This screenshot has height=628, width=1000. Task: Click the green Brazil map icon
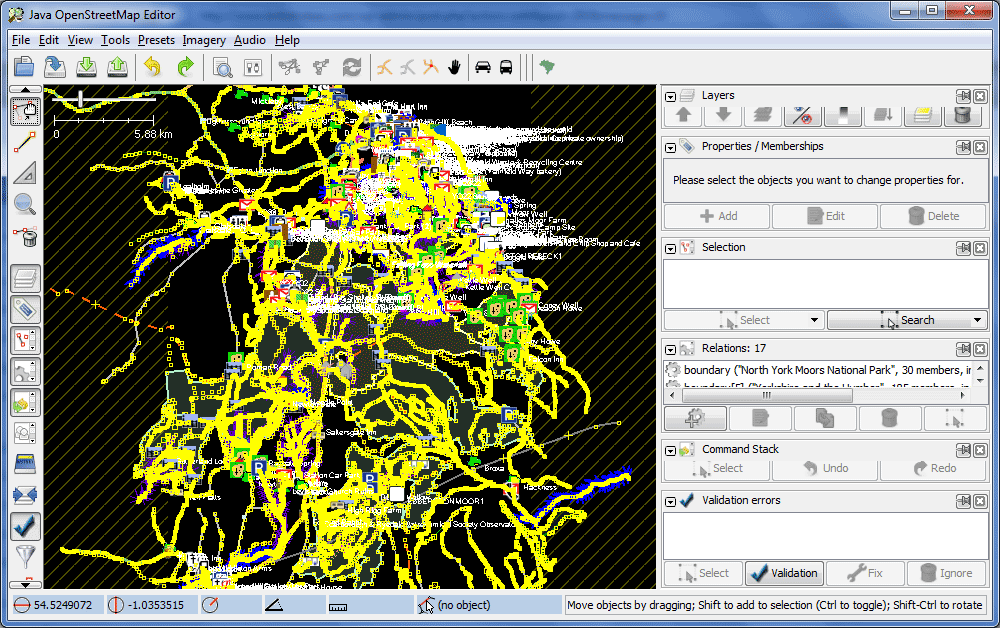(x=547, y=66)
